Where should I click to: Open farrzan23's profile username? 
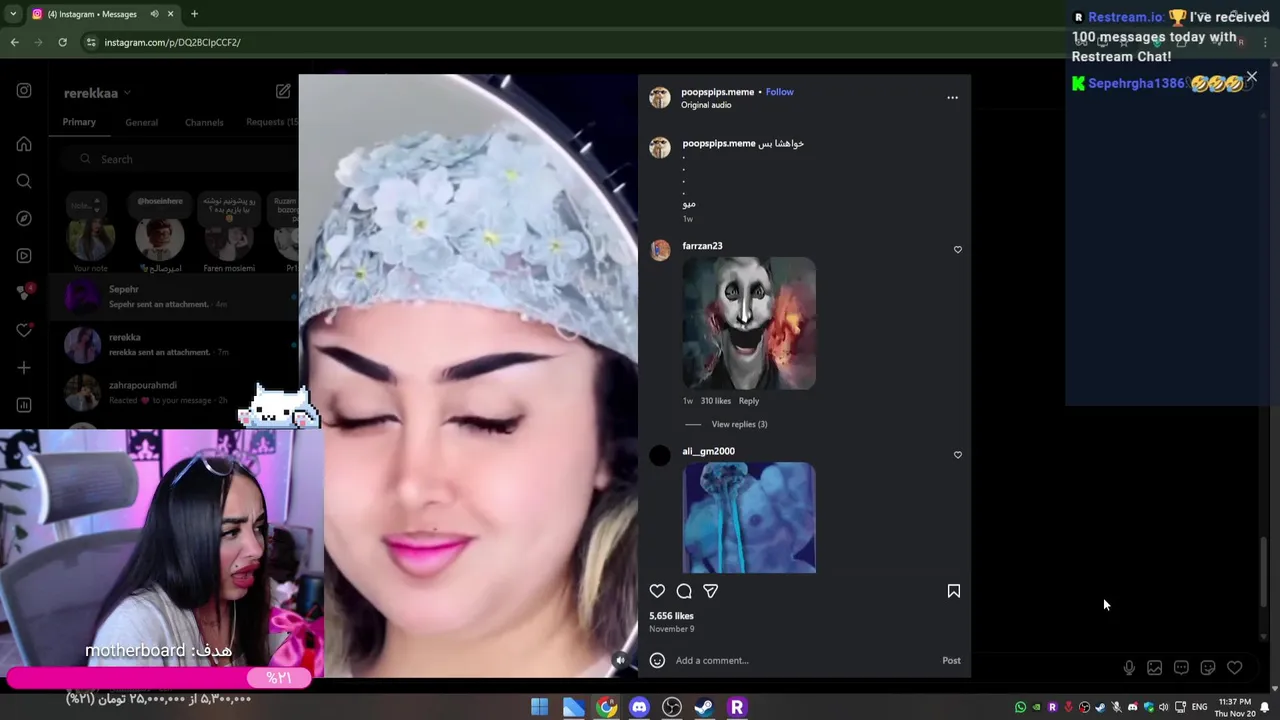click(702, 246)
